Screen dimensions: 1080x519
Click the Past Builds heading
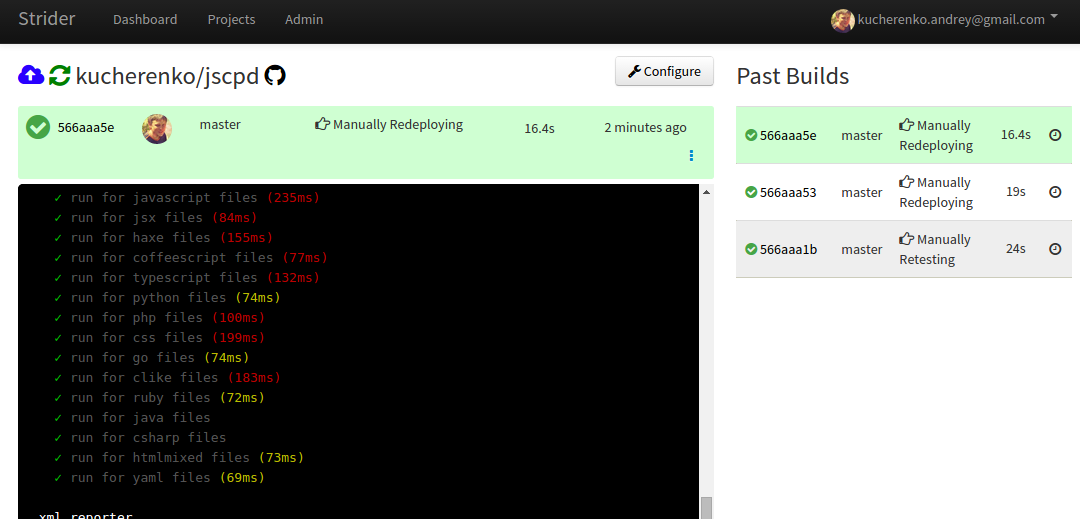793,76
